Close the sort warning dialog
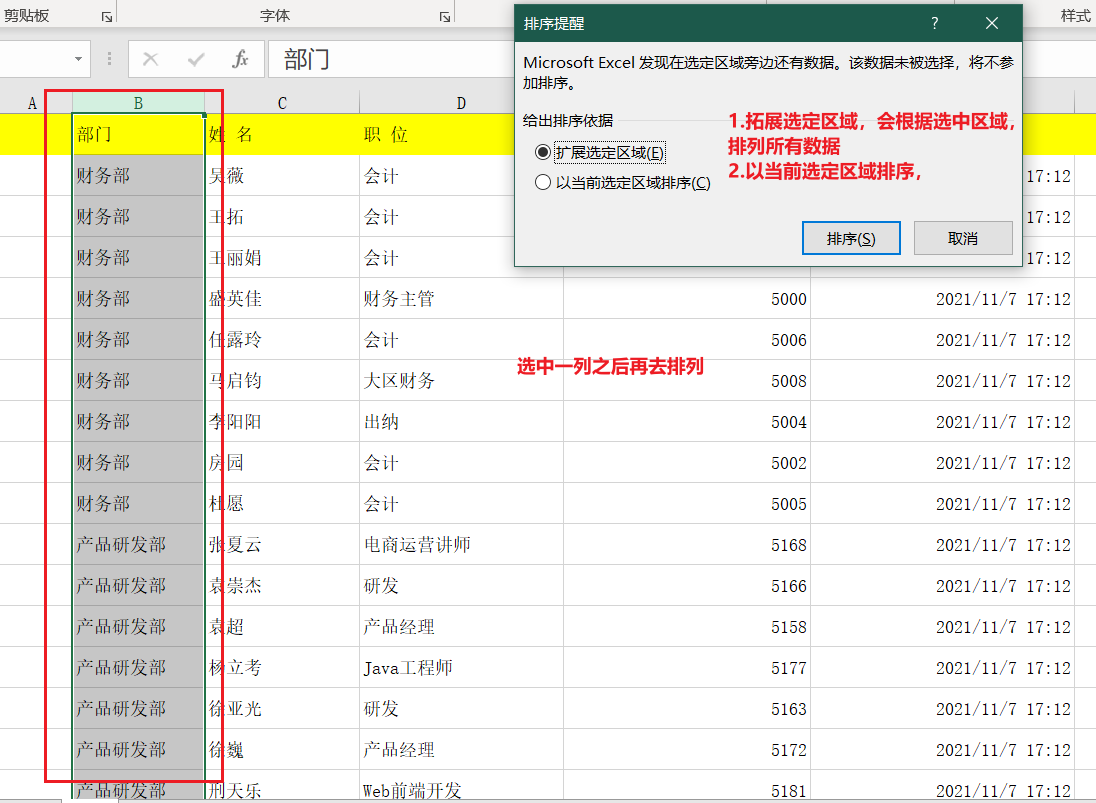The height and width of the screenshot is (803, 1096). (992, 23)
